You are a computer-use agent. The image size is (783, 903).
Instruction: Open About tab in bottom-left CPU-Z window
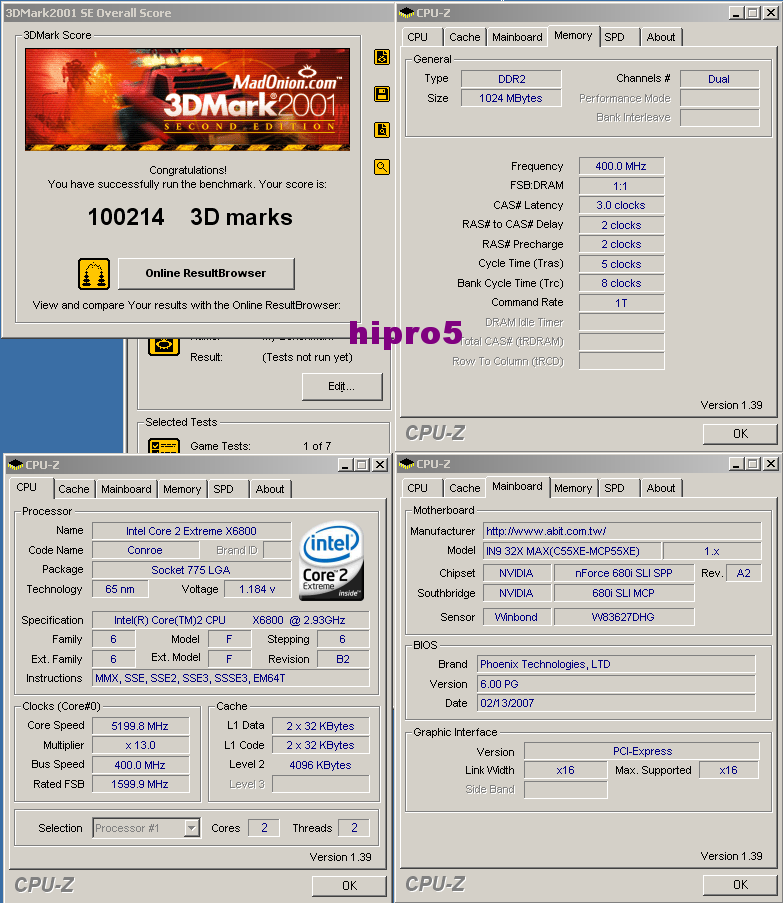270,489
